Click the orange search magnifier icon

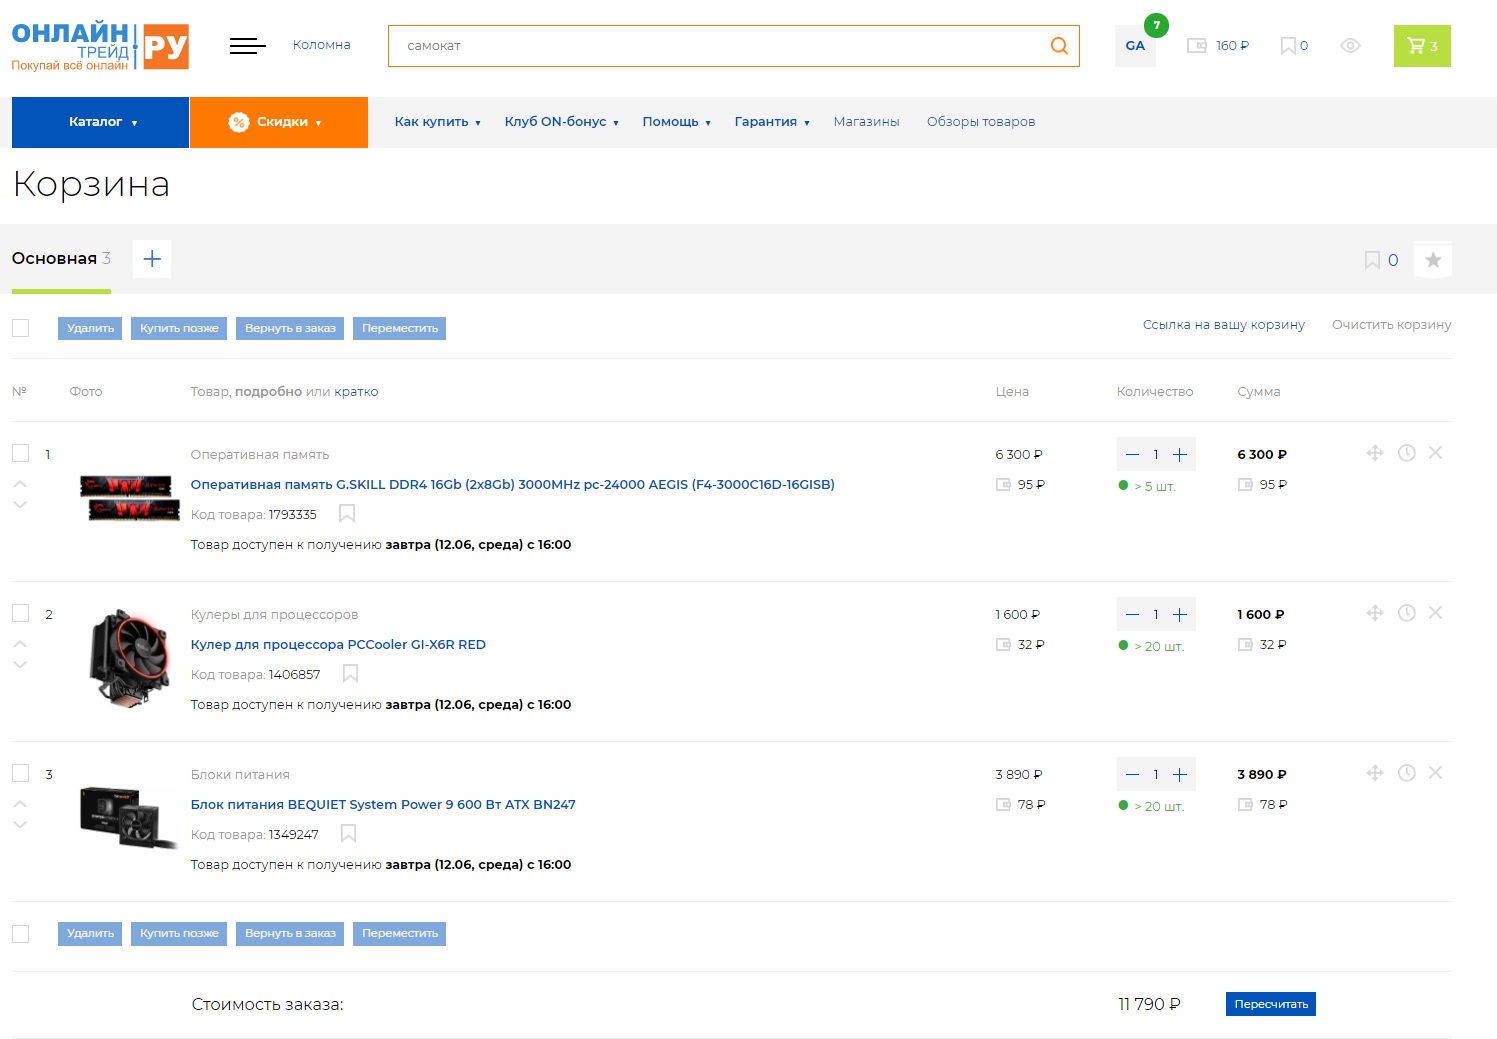pos(1059,46)
